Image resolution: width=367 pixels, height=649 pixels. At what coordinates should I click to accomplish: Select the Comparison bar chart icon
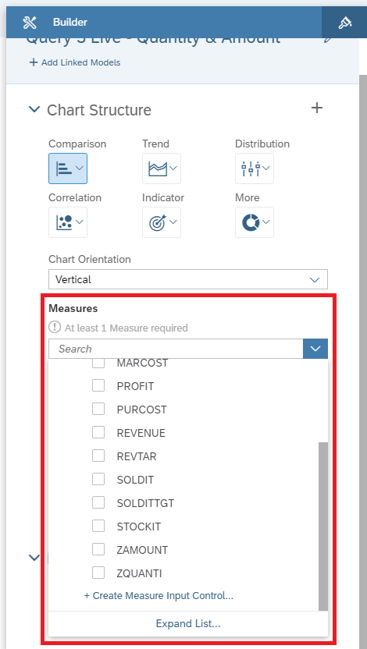(68, 168)
